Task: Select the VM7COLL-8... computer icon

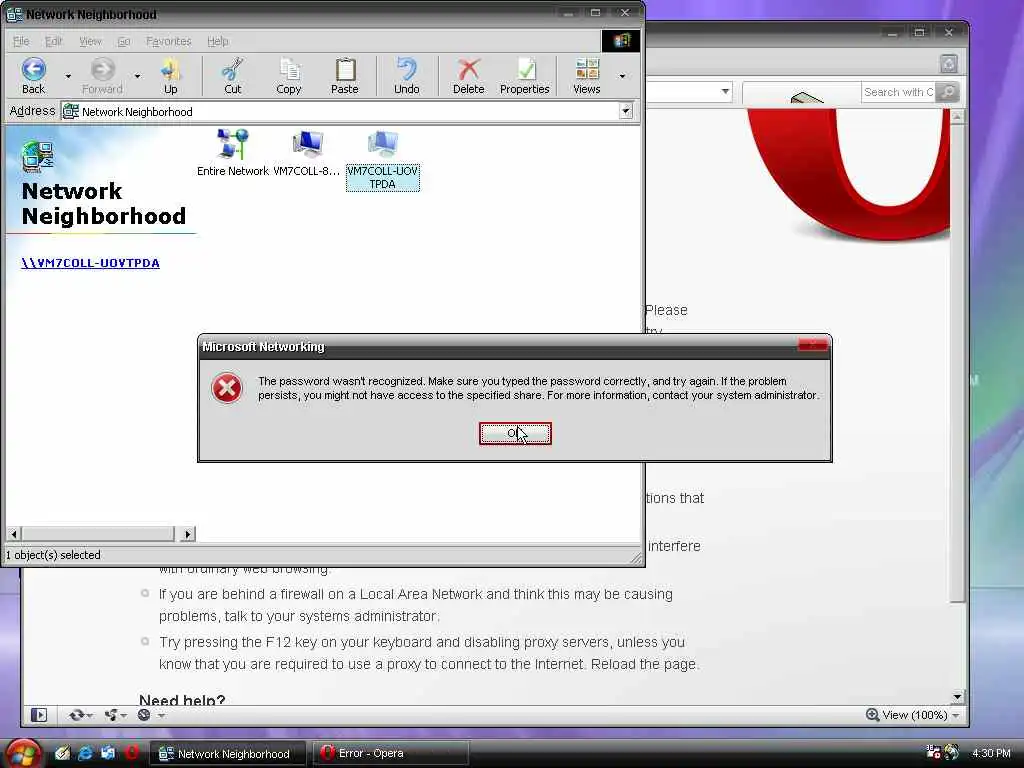Action: [x=306, y=153]
